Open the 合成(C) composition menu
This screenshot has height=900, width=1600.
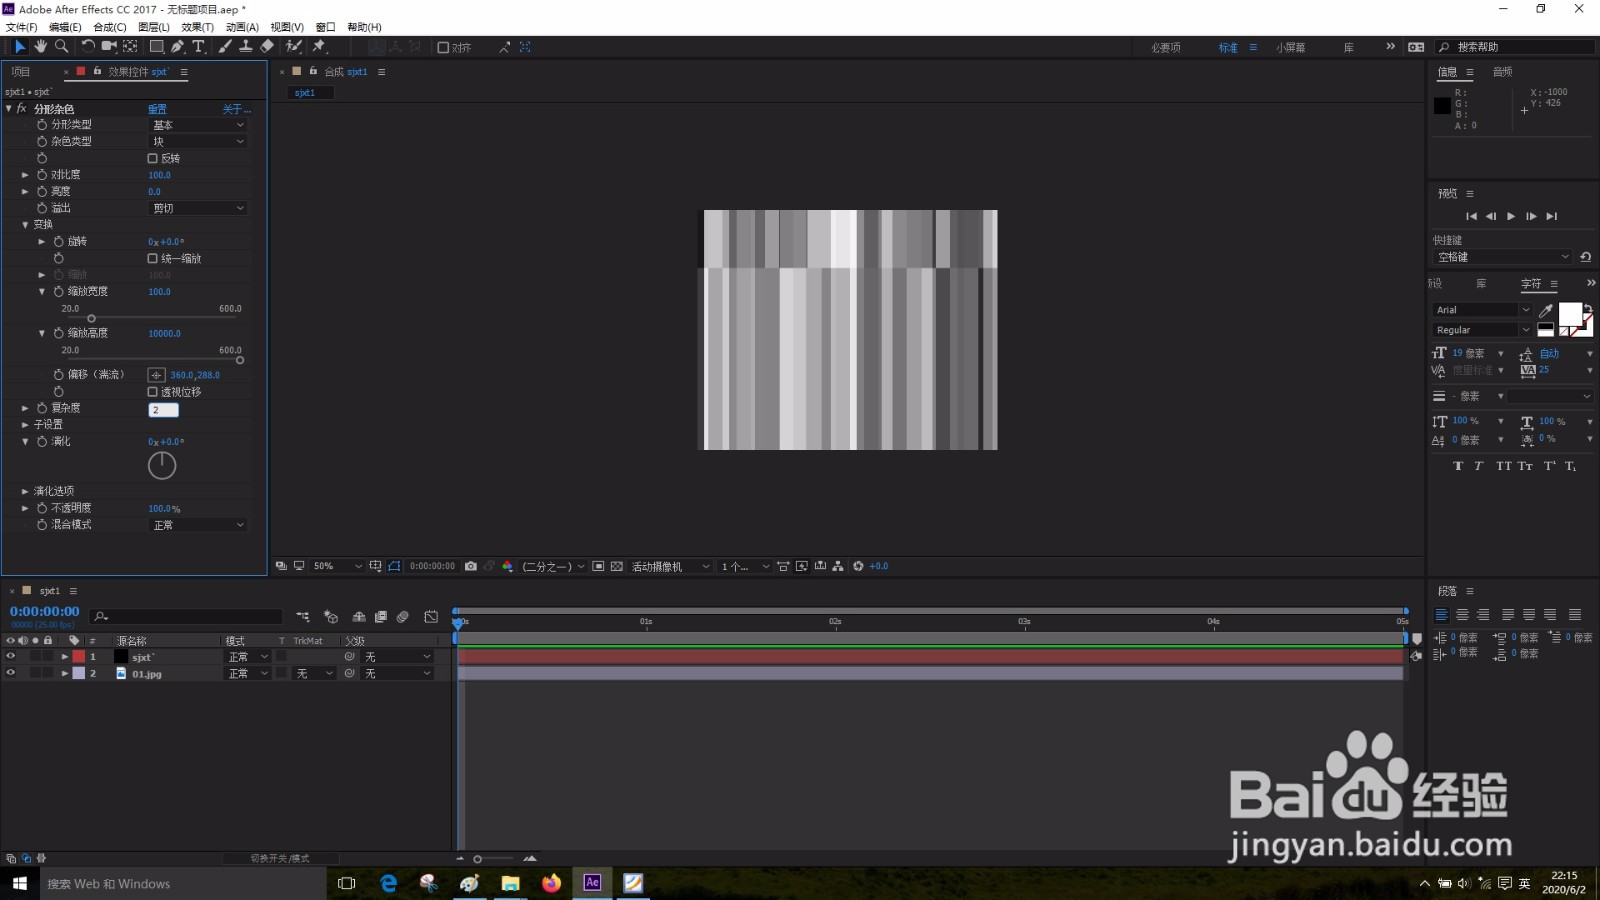[110, 27]
